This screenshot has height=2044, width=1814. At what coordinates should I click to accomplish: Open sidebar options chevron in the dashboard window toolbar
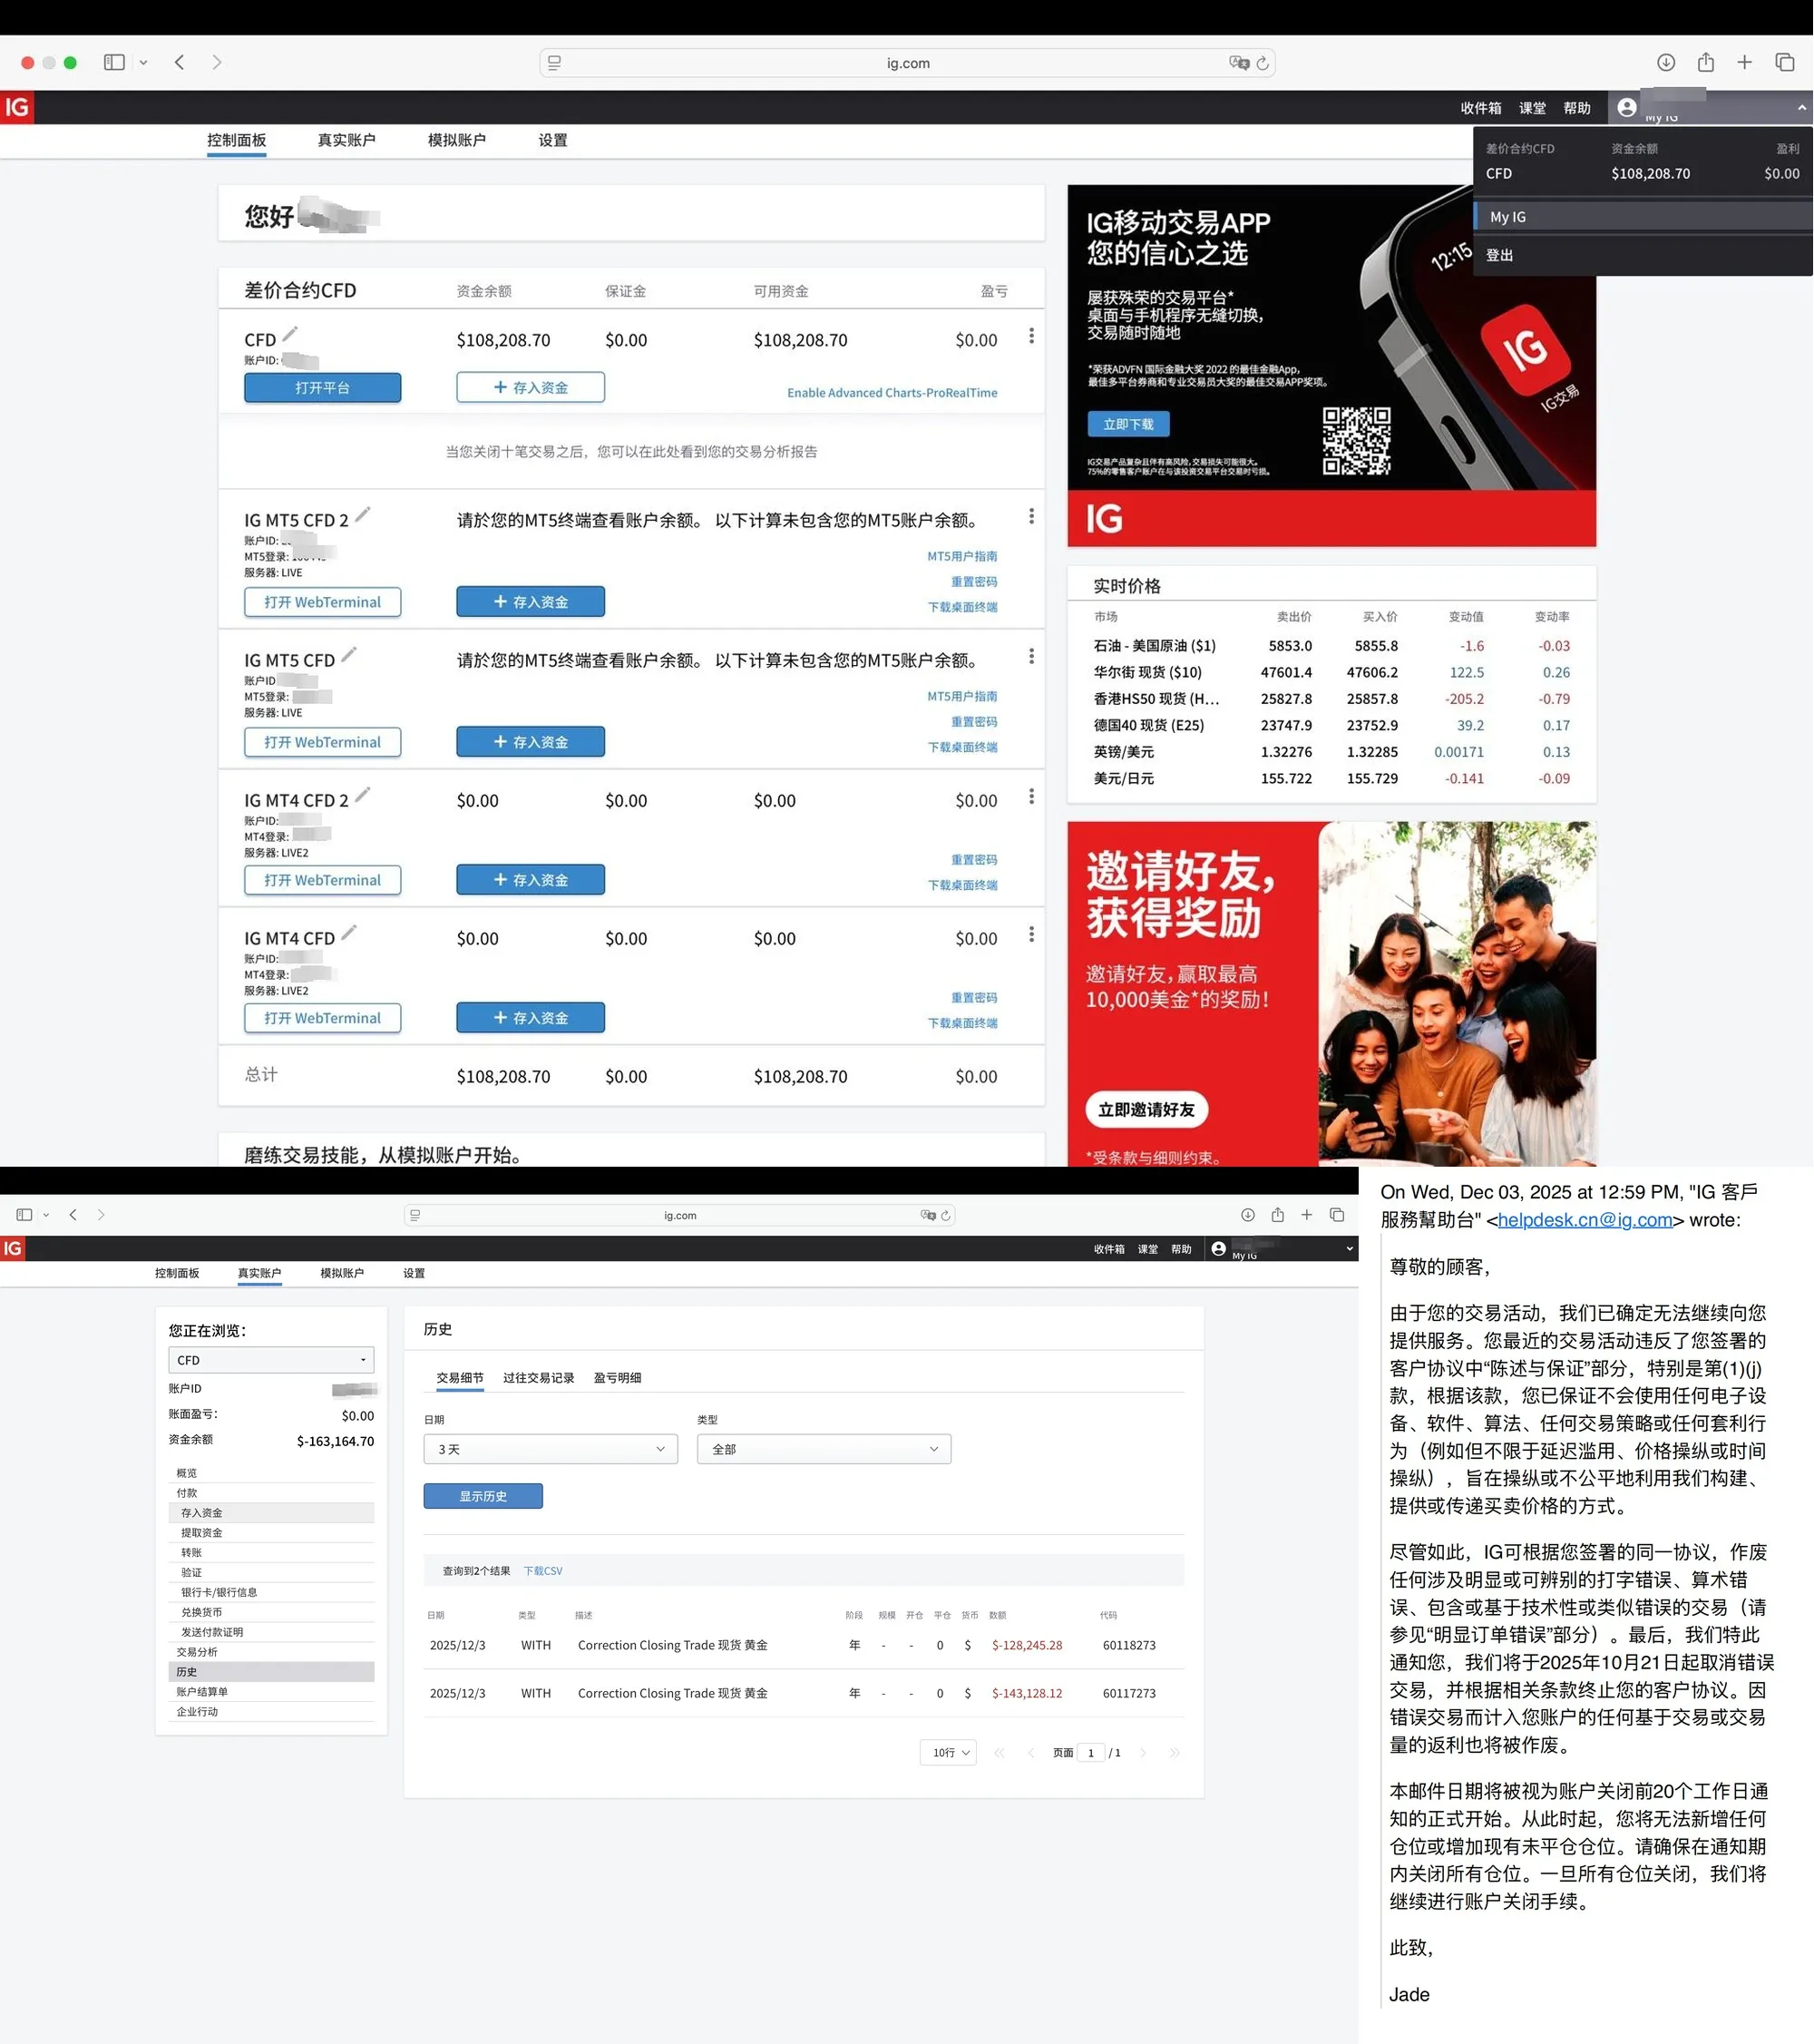tap(143, 62)
